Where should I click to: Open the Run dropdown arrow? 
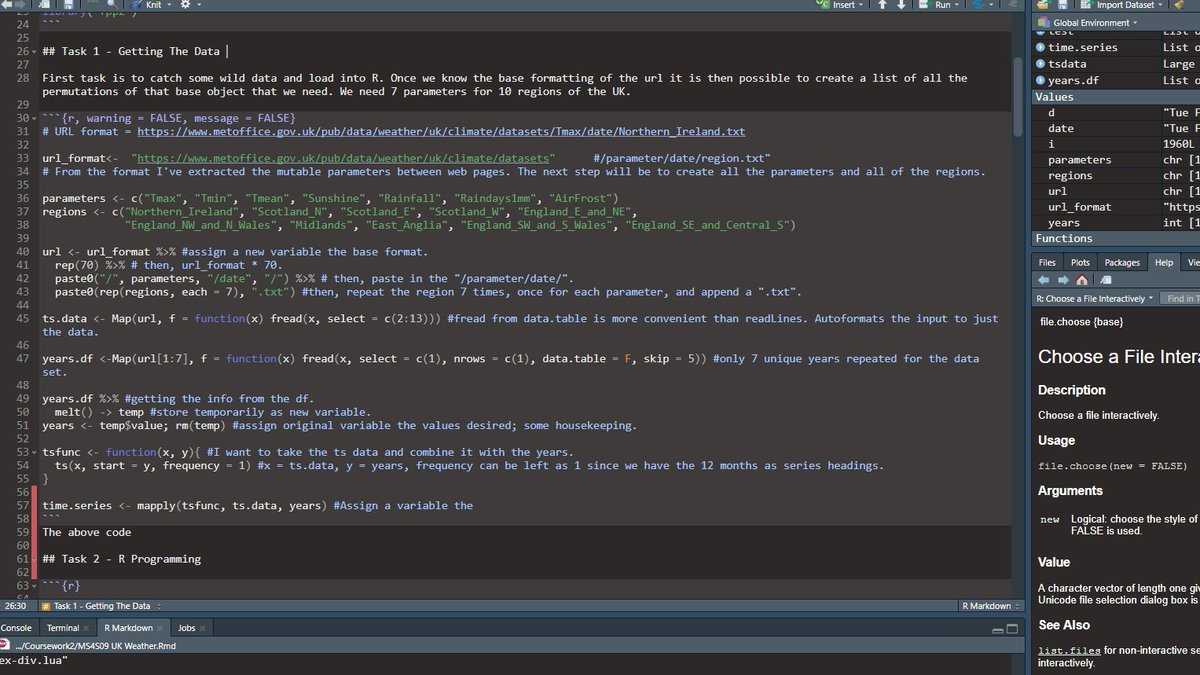(958, 5)
